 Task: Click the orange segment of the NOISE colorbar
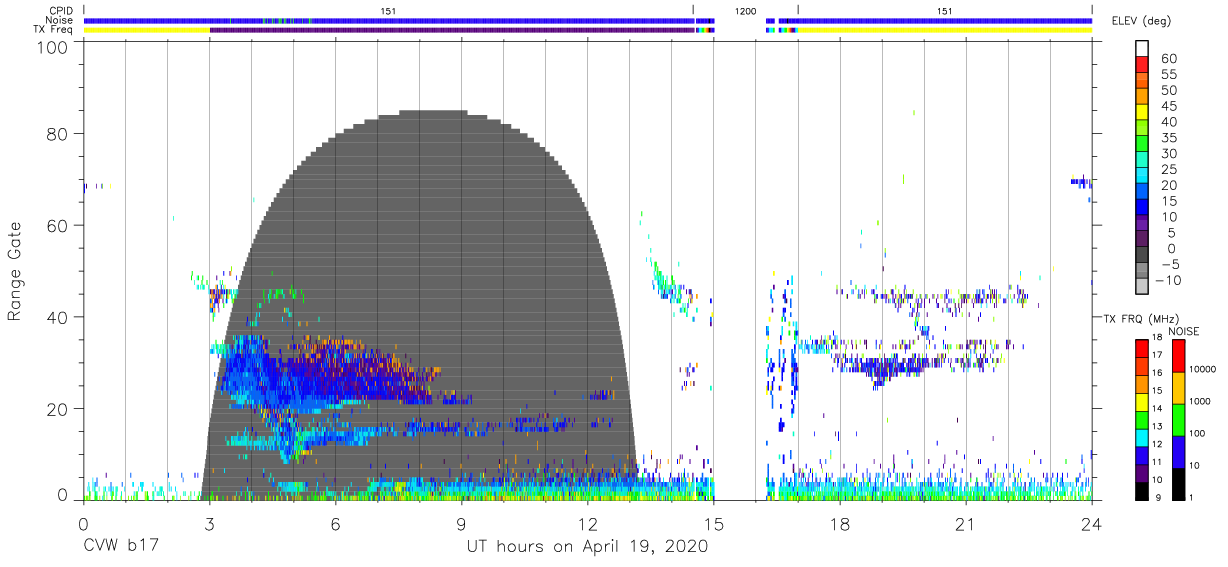1180,388
